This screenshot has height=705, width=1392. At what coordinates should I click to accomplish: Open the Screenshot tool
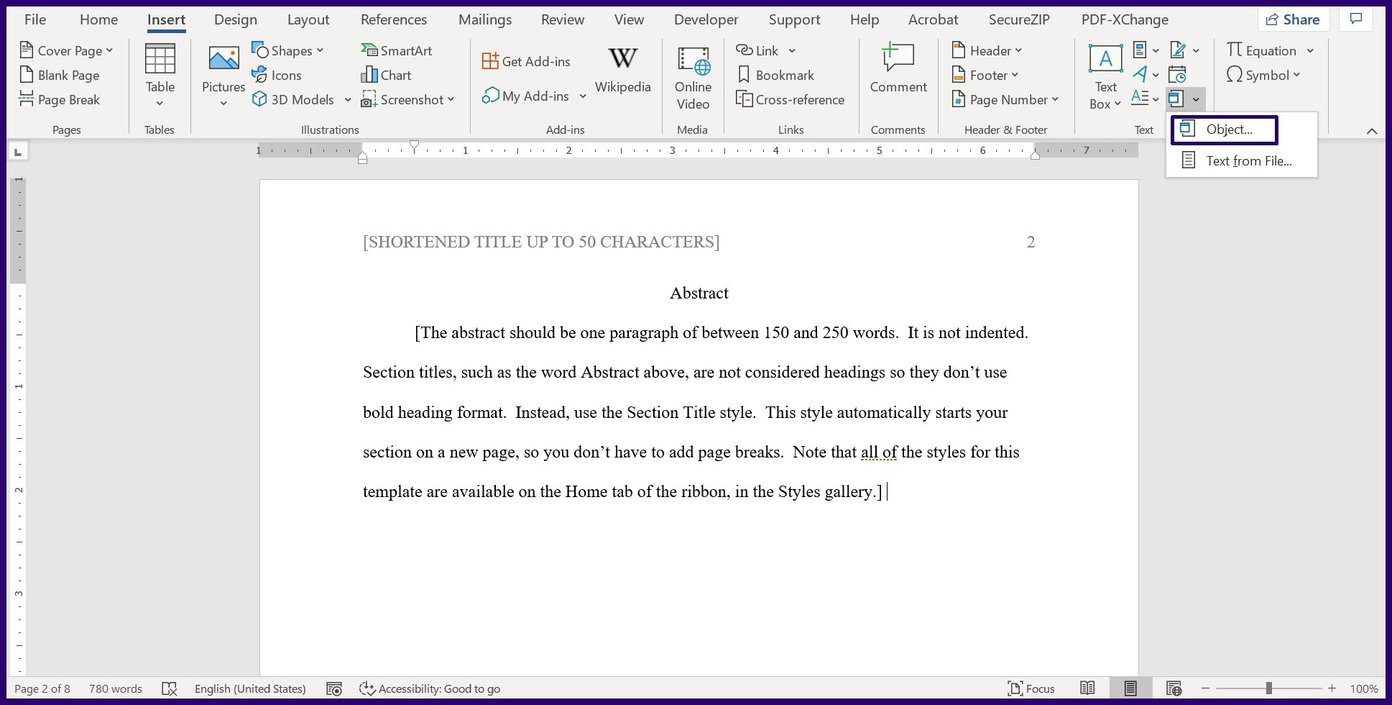(x=408, y=100)
